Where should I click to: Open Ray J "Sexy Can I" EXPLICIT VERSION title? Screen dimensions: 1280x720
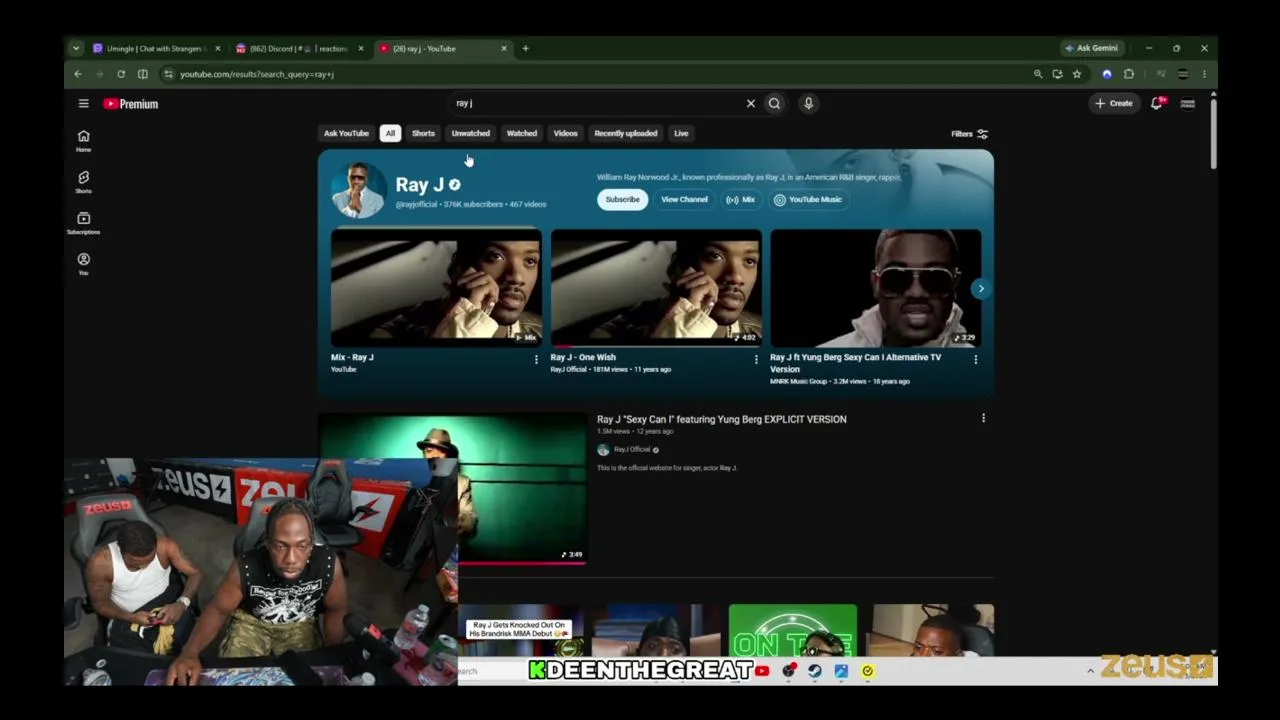(x=721, y=419)
